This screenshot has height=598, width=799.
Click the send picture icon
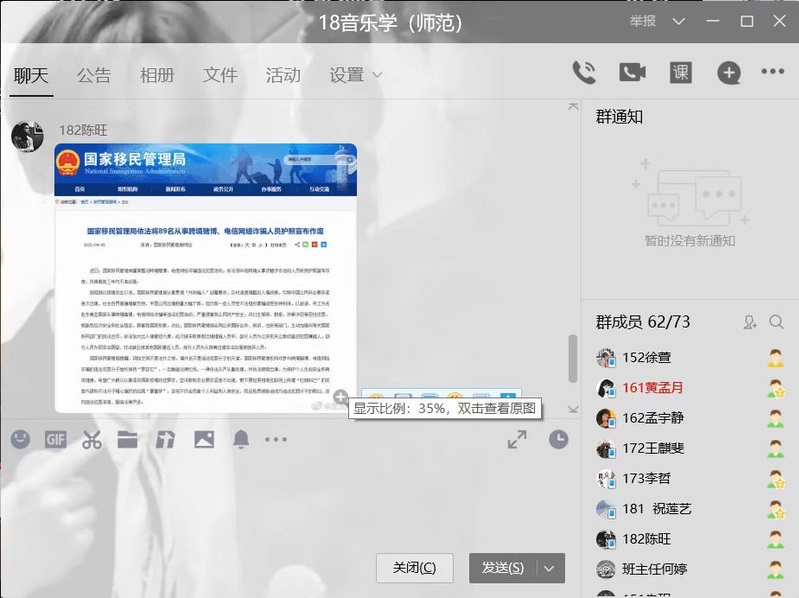click(204, 439)
